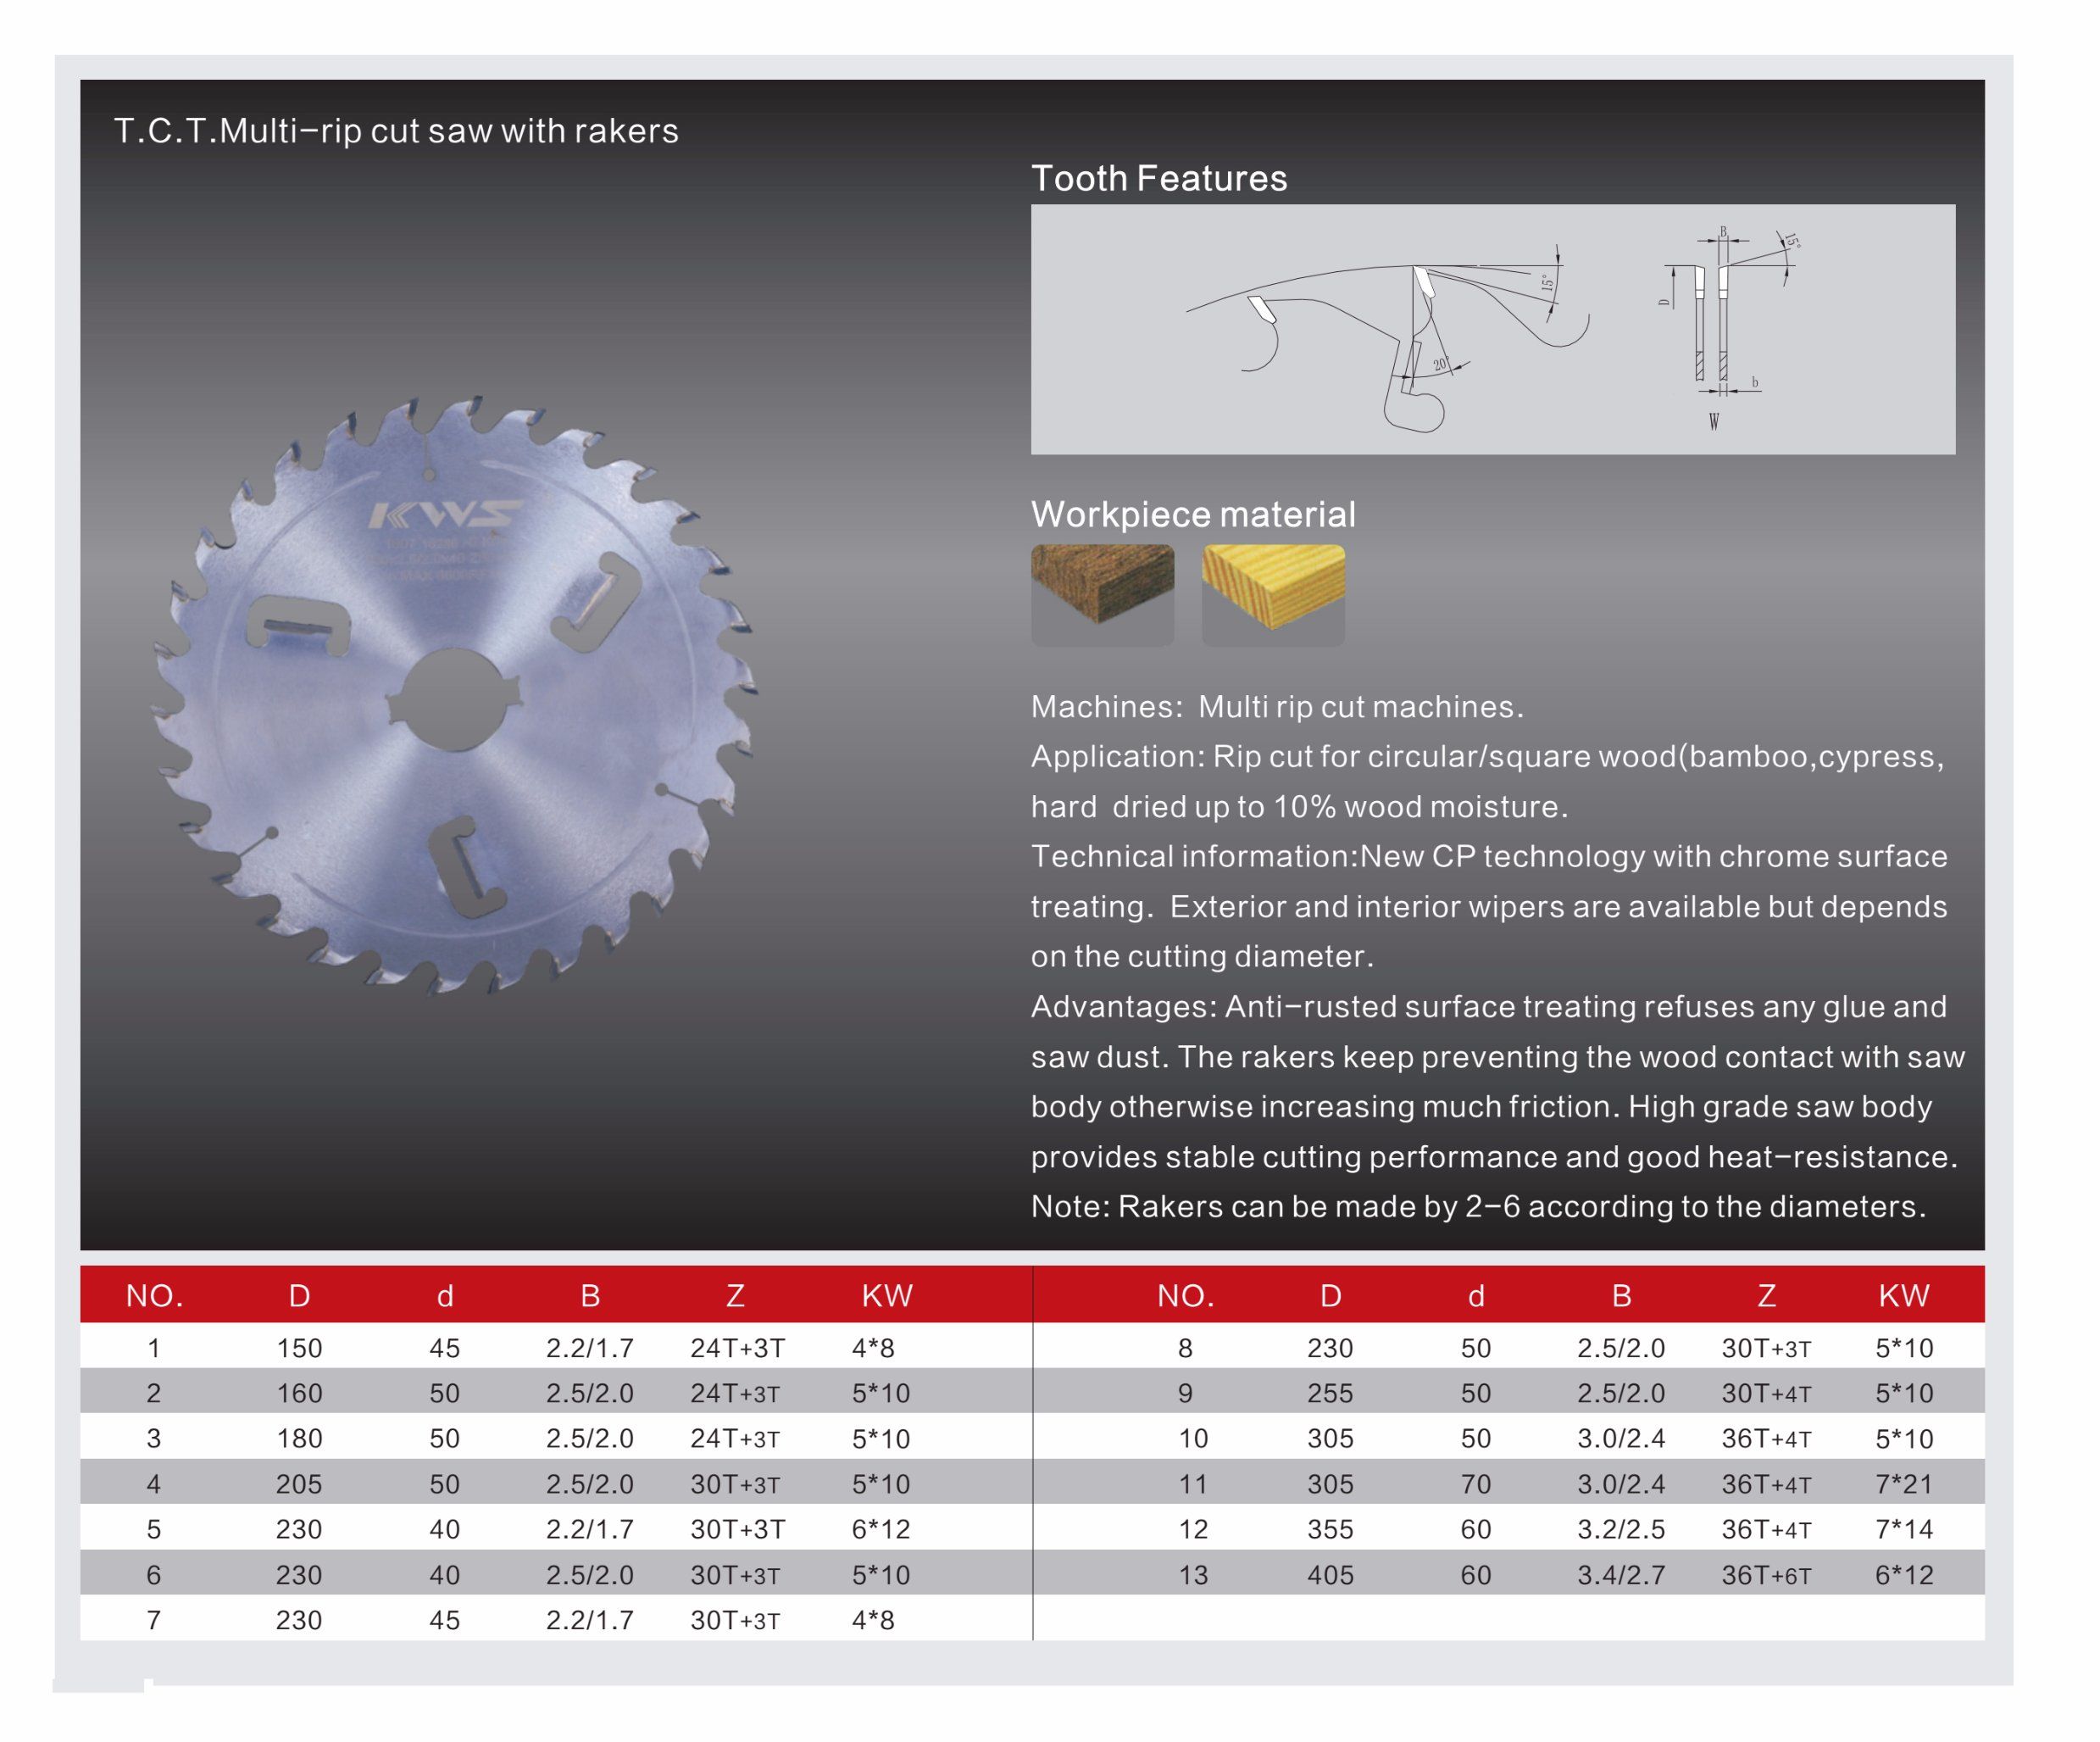Click bore value '70' in row 11
The height and width of the screenshot is (1742, 2100).
(x=1476, y=1484)
